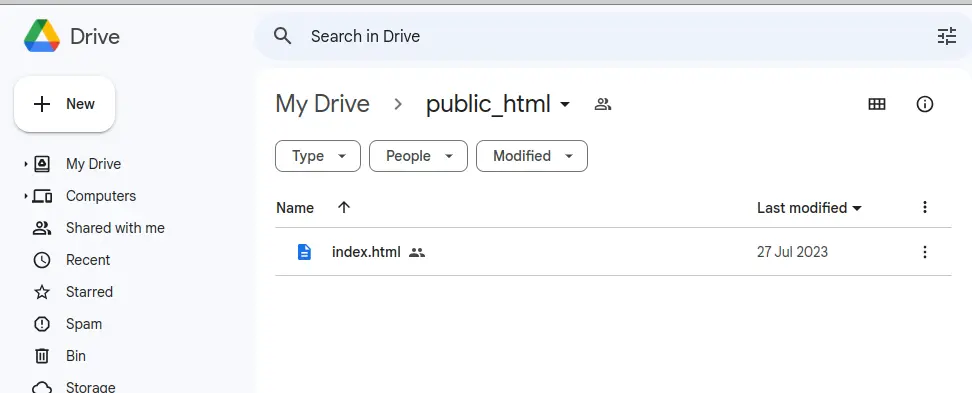Click the Recent clock icon

pos(42,260)
